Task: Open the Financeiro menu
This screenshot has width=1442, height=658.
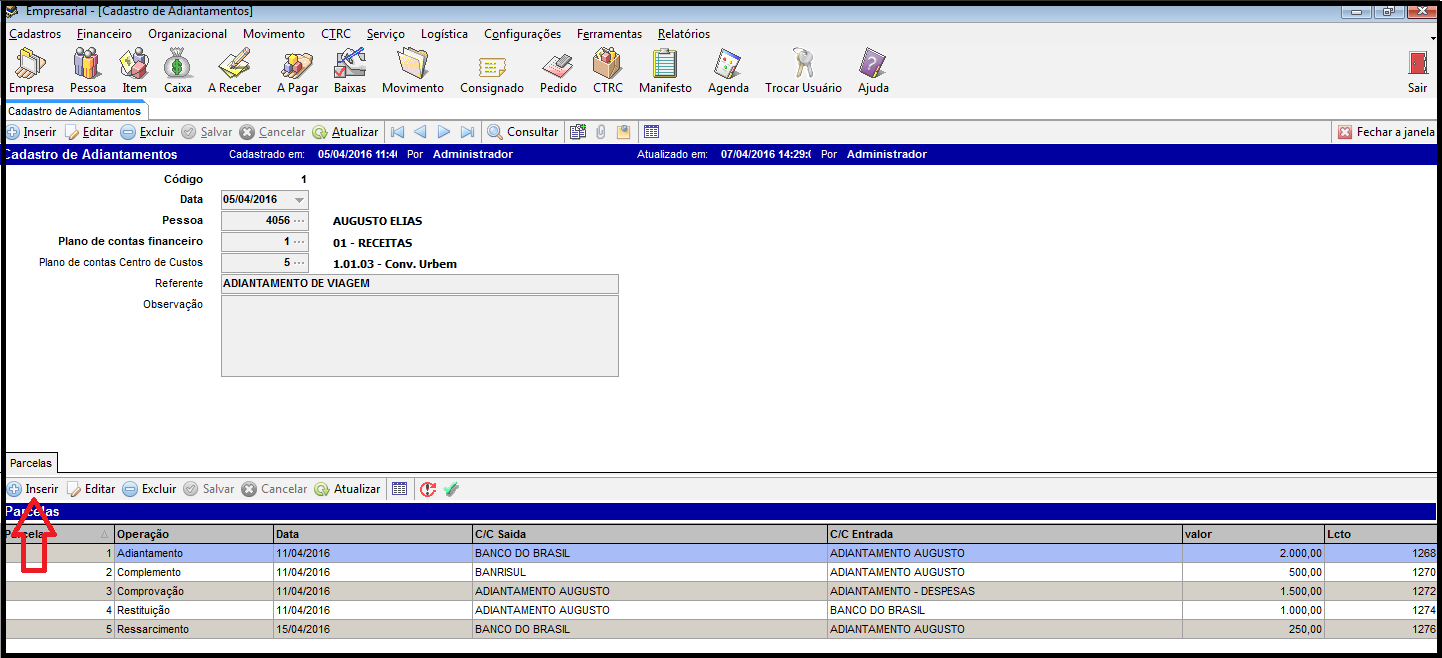Action: click(x=104, y=34)
